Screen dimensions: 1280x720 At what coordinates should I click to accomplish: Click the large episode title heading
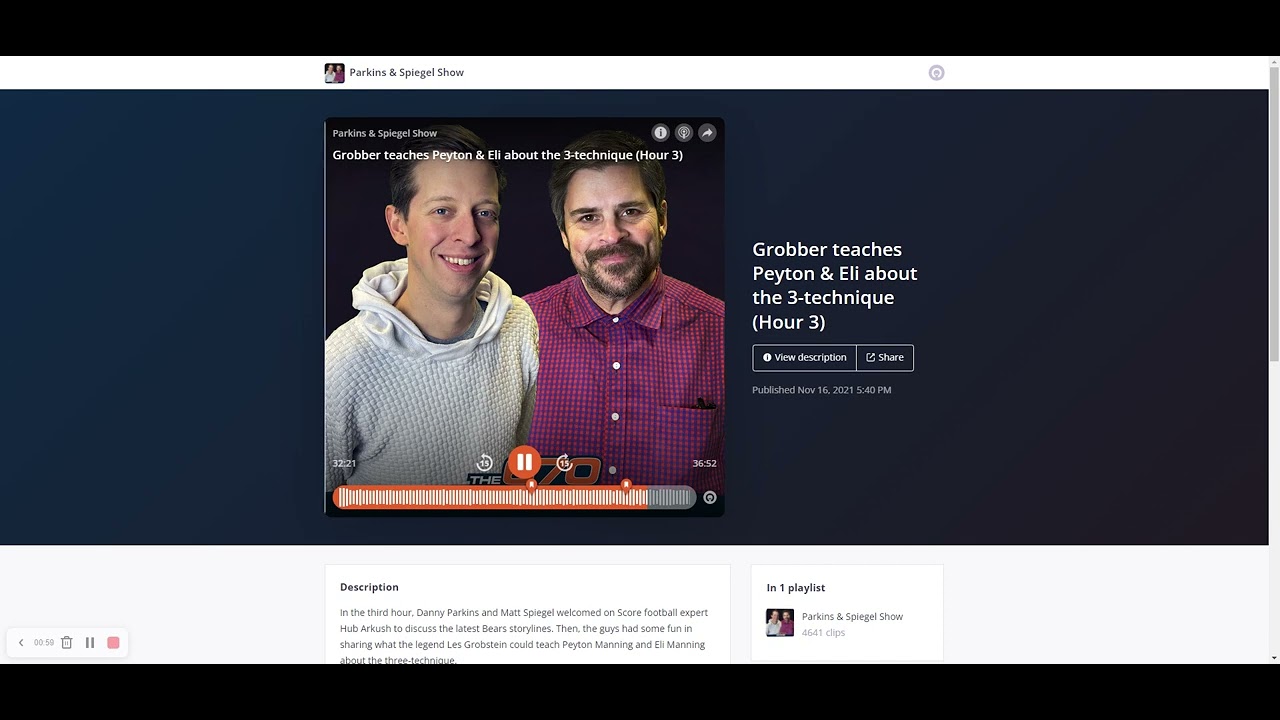(x=835, y=285)
